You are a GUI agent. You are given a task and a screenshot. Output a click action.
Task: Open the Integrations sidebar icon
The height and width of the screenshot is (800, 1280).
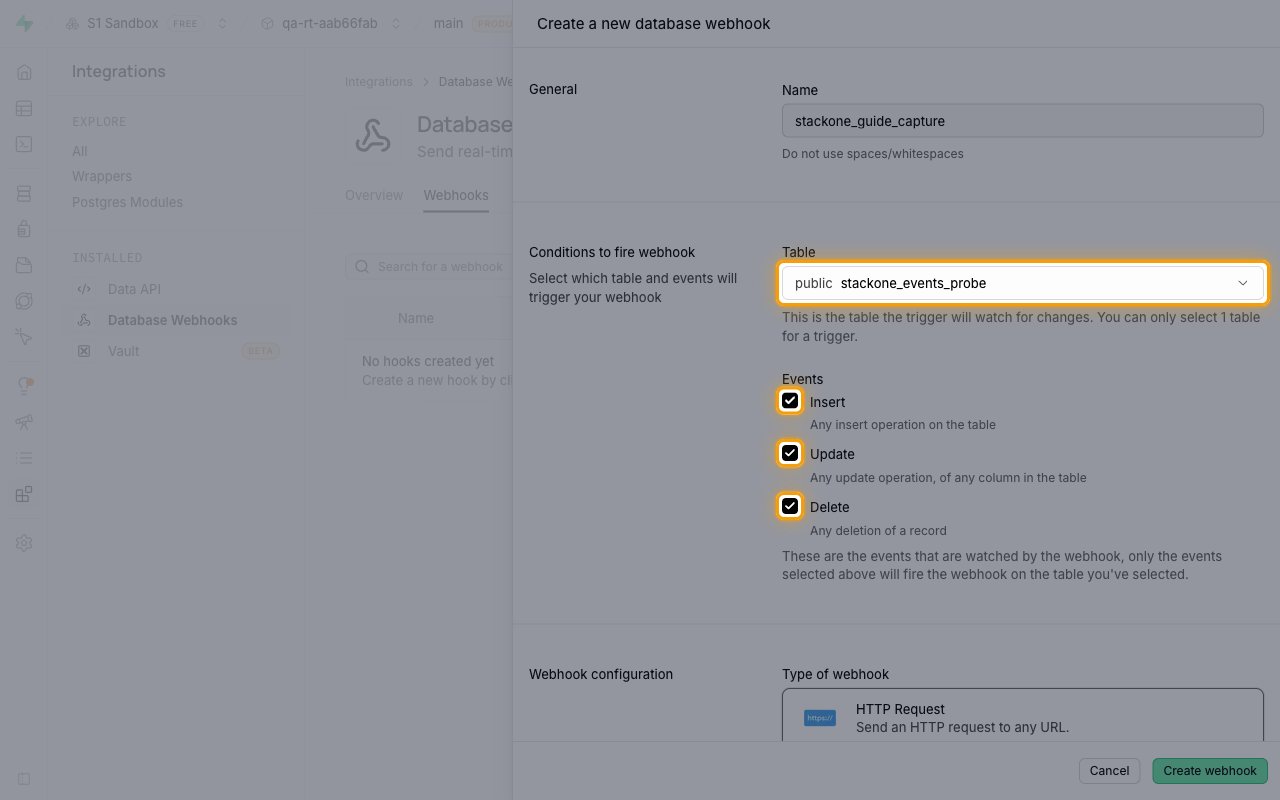pos(24,494)
